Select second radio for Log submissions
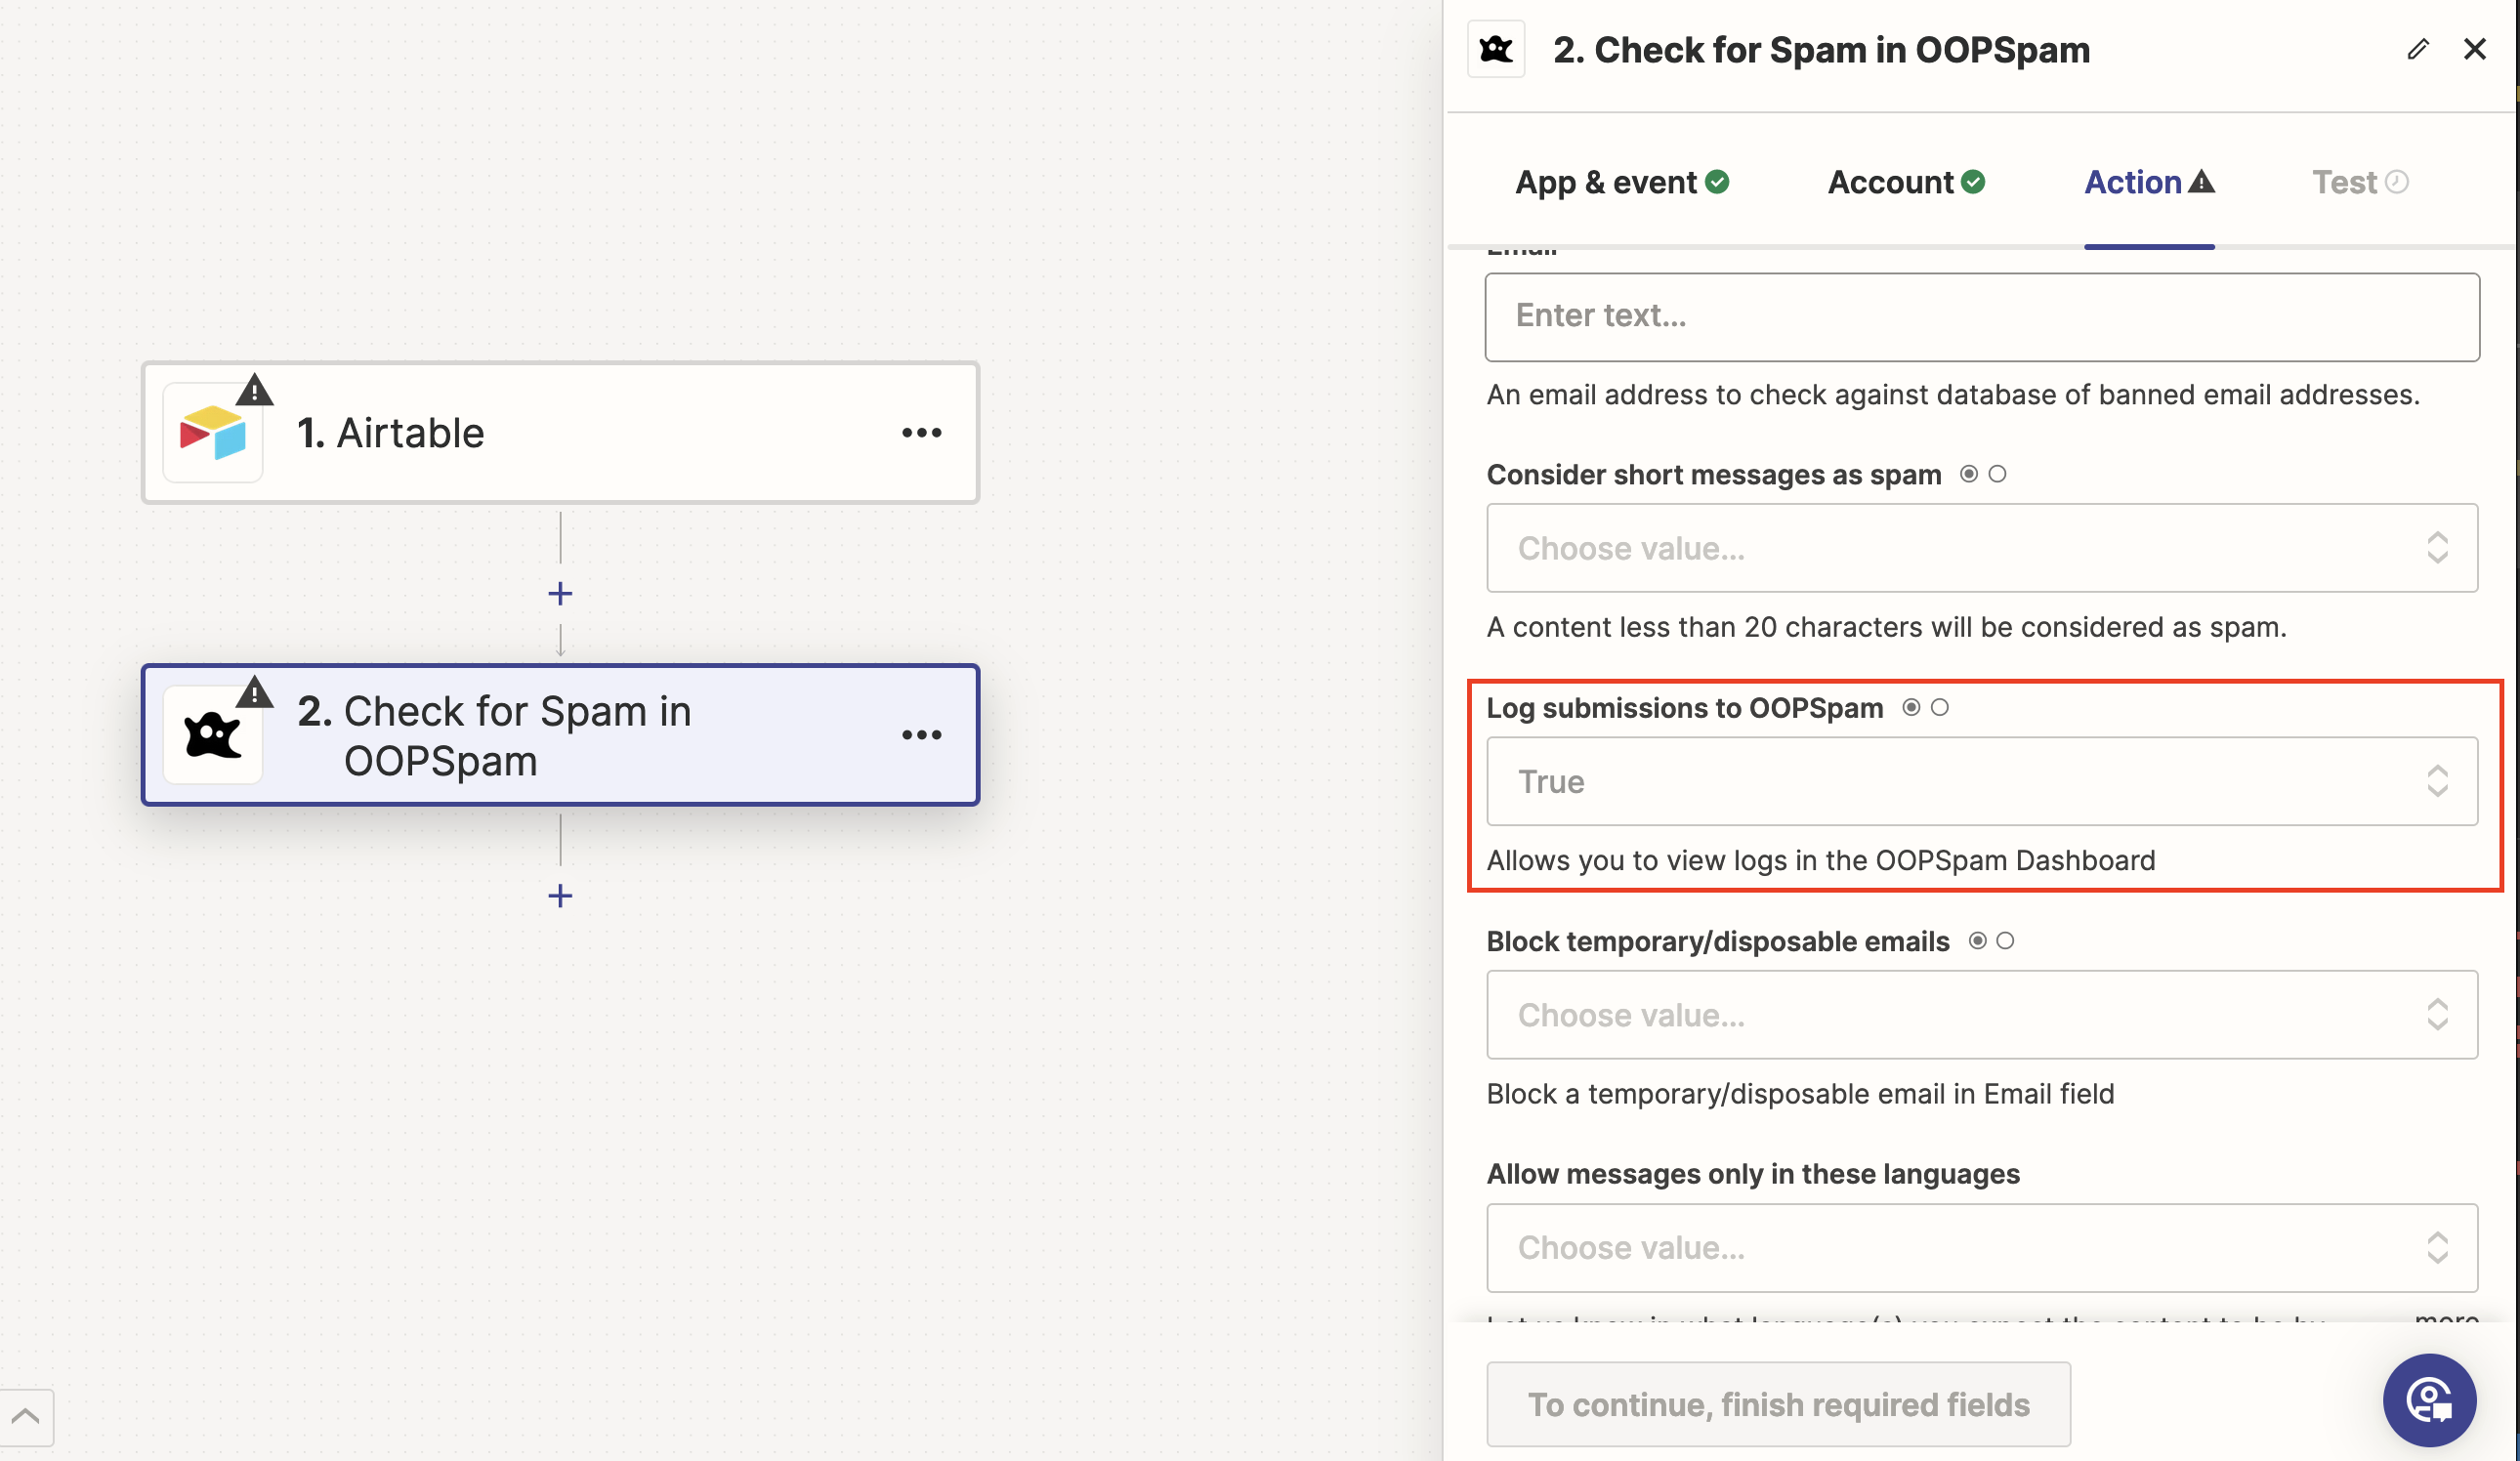The image size is (2520, 1461). 1940,708
